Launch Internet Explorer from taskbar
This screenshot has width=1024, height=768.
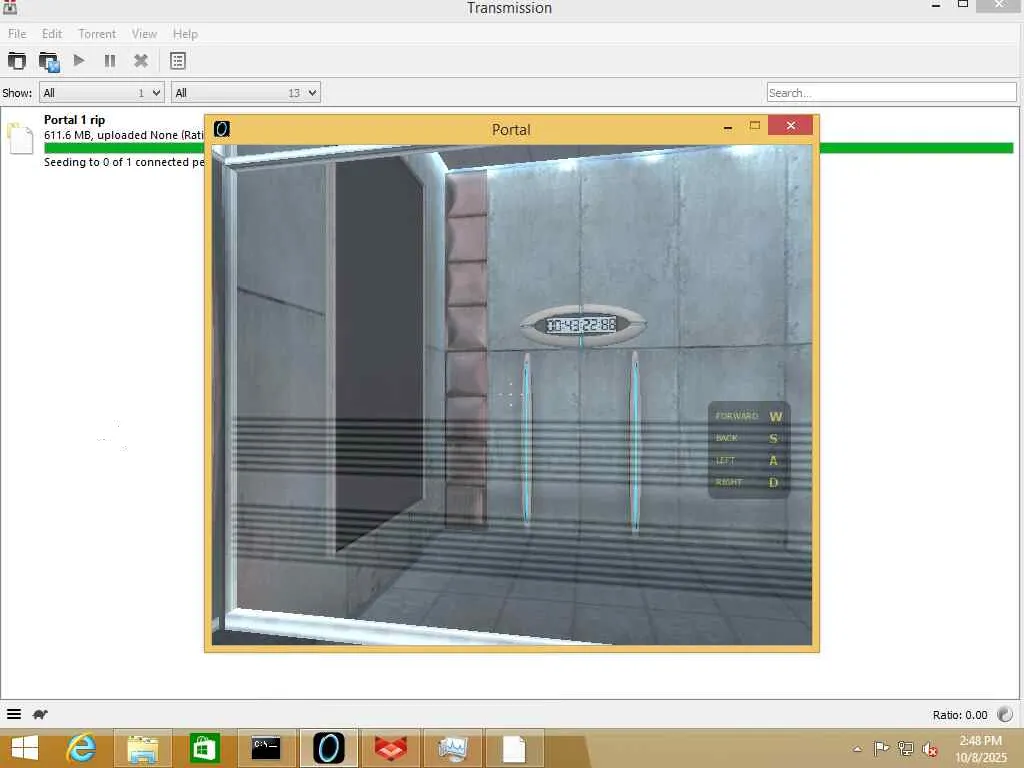[x=82, y=748]
